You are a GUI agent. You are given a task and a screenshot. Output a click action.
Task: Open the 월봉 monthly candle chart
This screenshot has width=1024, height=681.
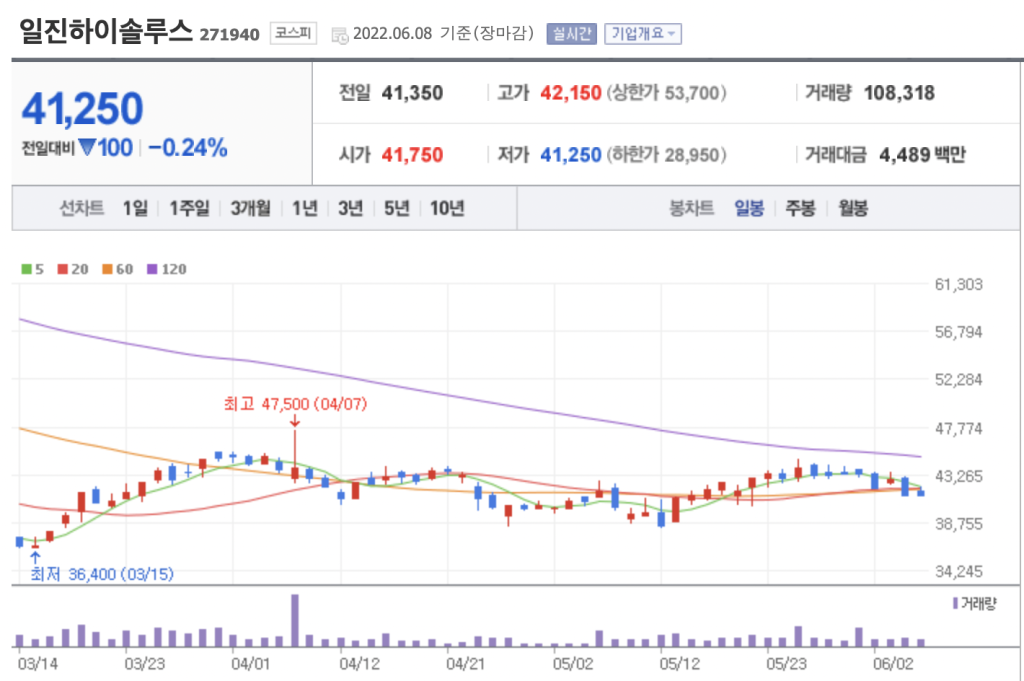(853, 209)
